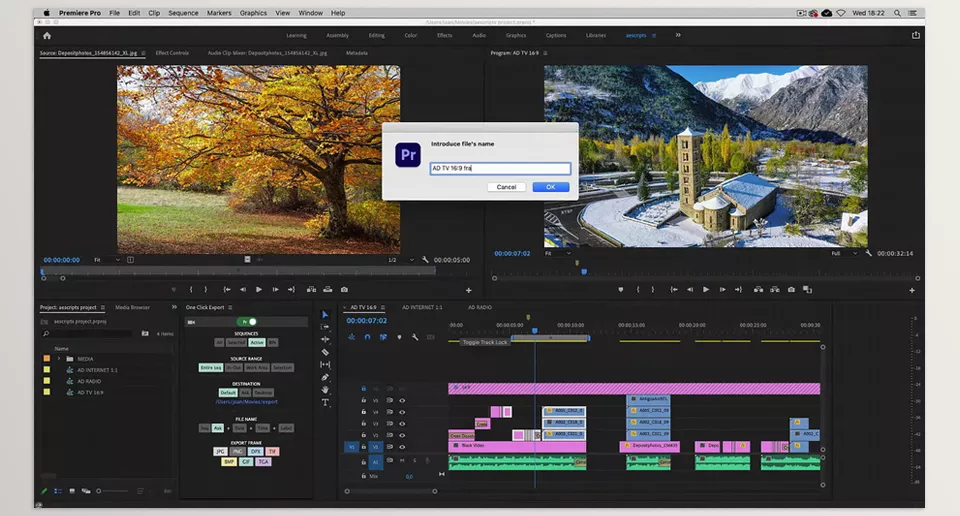The height and width of the screenshot is (516, 960).
Task: Click New Bin icon in project search bar
Action: click(145, 334)
